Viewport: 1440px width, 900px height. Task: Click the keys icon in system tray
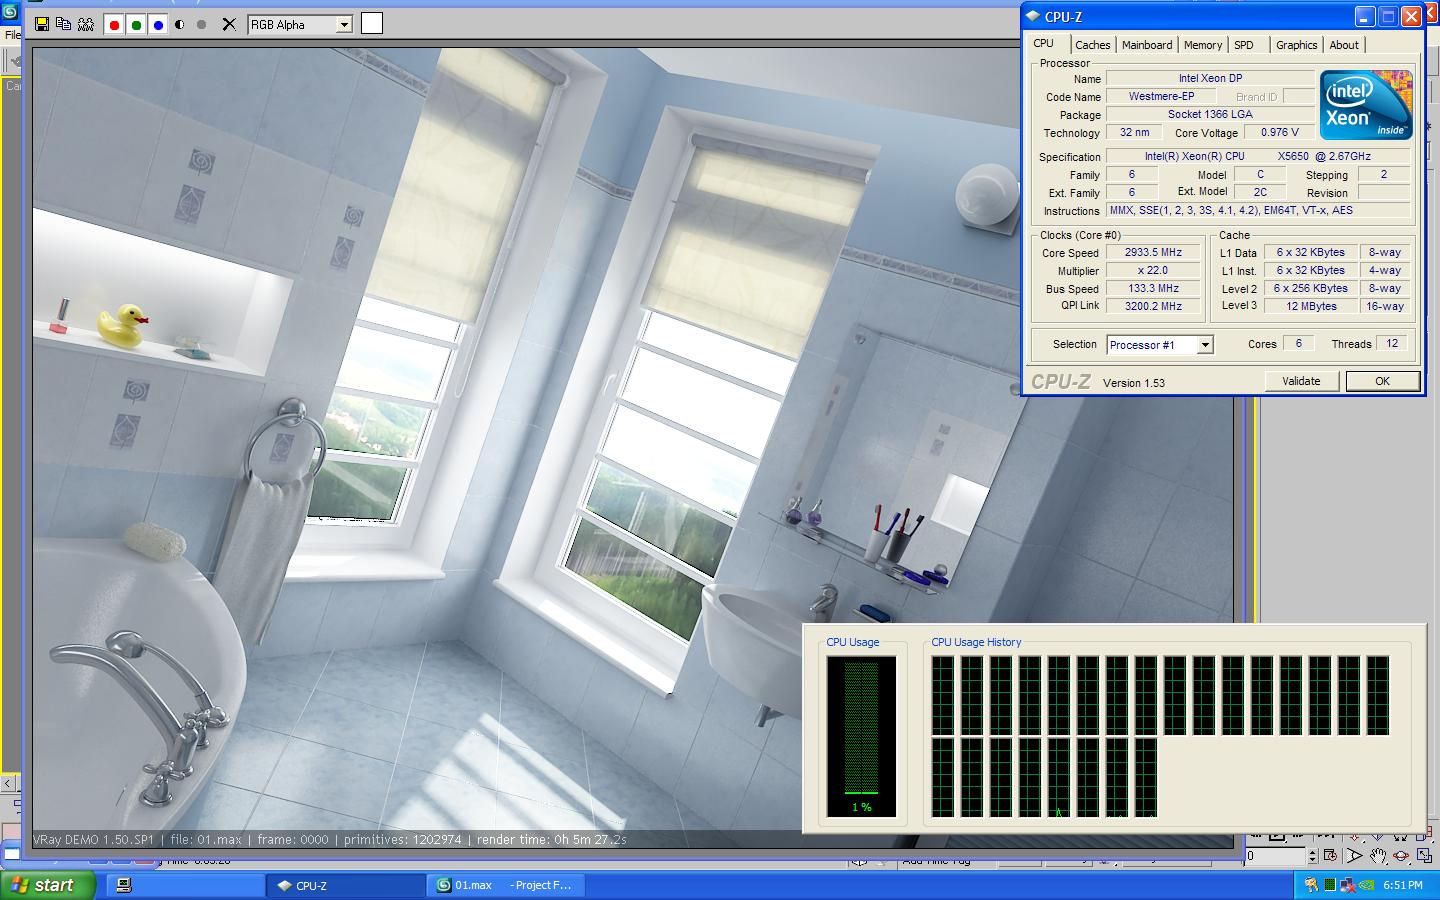[1312, 885]
